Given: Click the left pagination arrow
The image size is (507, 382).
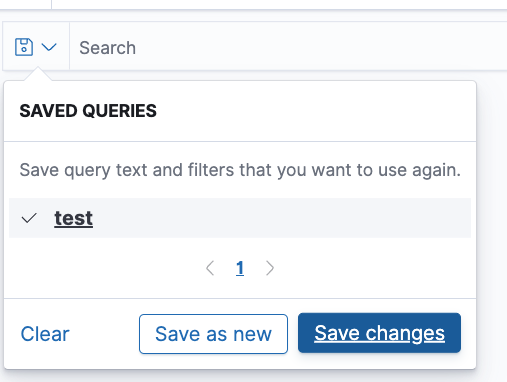Looking at the screenshot, I should [x=210, y=268].
